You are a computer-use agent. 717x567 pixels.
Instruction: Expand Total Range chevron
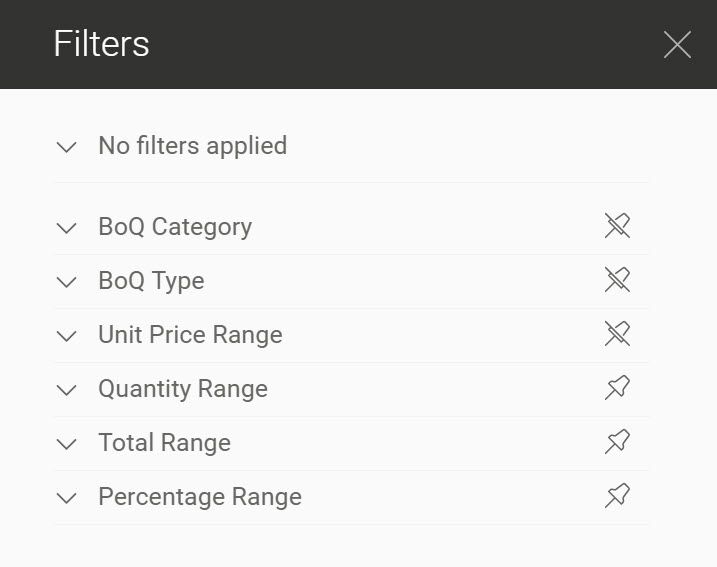point(67,444)
